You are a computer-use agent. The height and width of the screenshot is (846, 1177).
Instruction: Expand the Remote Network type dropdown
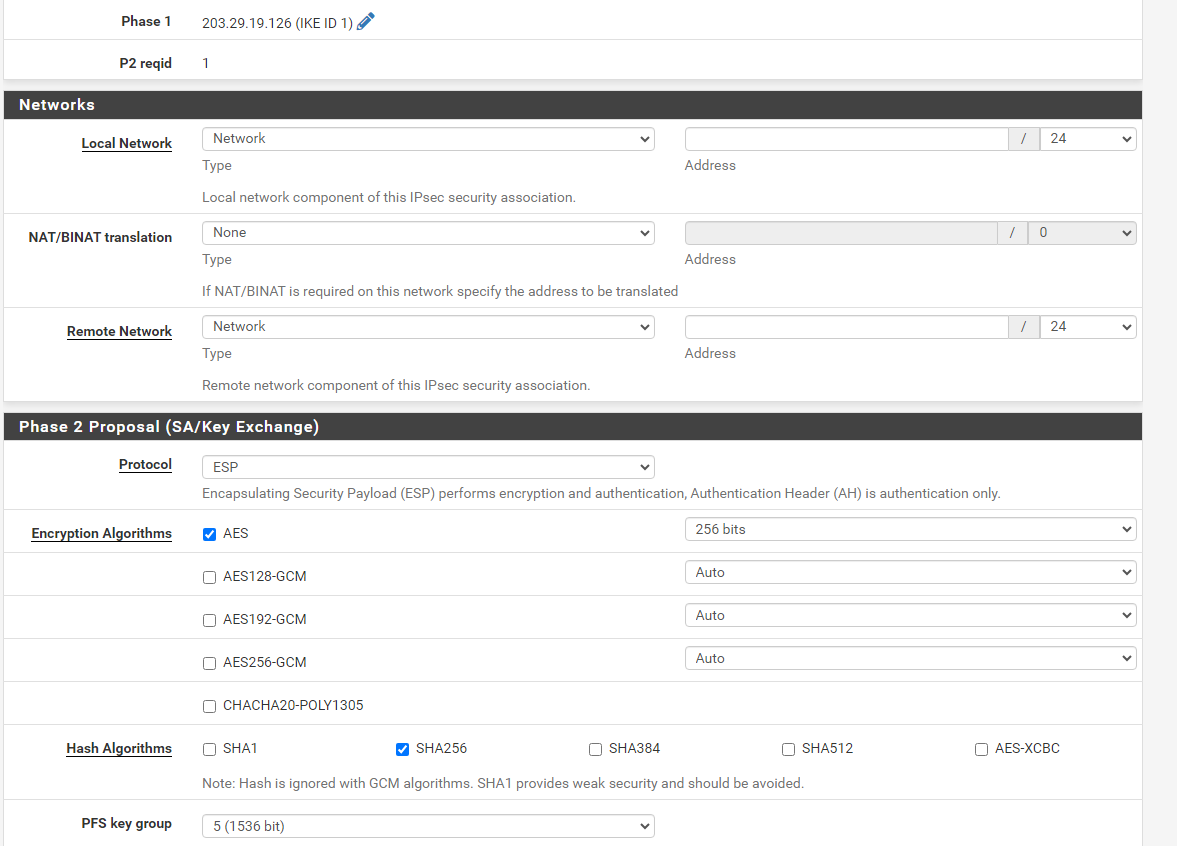pos(428,327)
